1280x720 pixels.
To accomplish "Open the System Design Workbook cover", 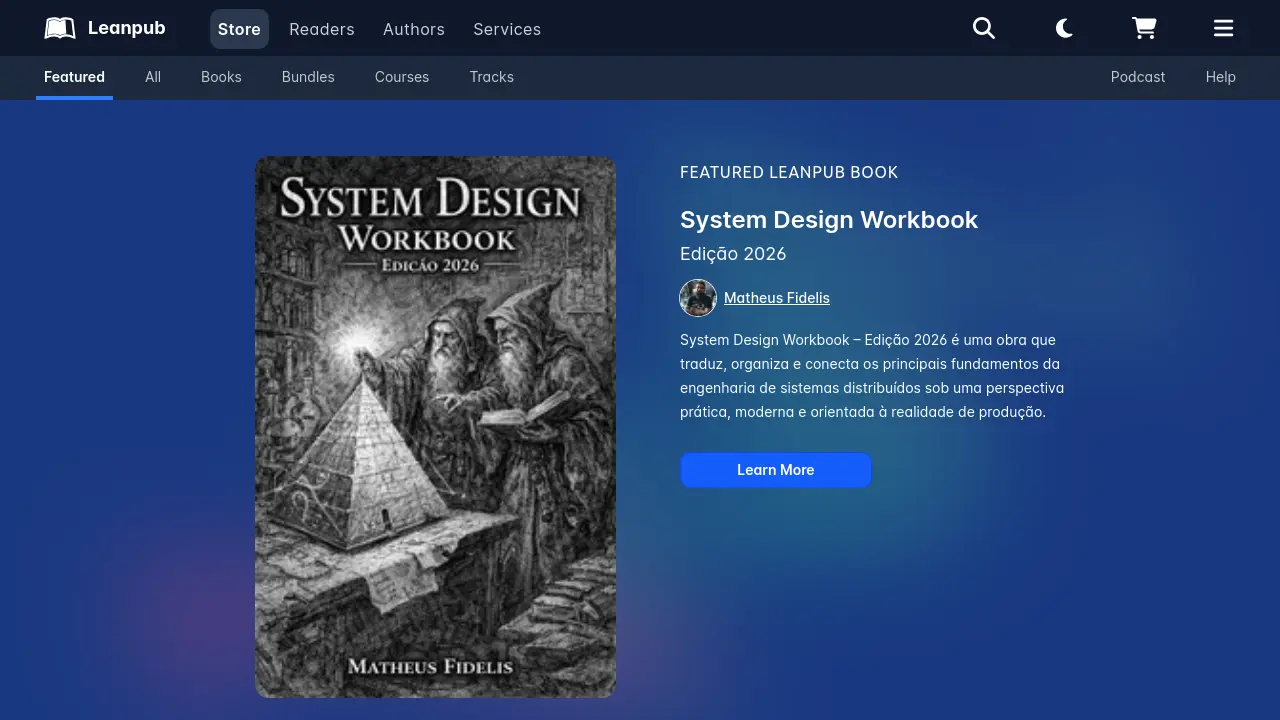I will pyautogui.click(x=435, y=426).
